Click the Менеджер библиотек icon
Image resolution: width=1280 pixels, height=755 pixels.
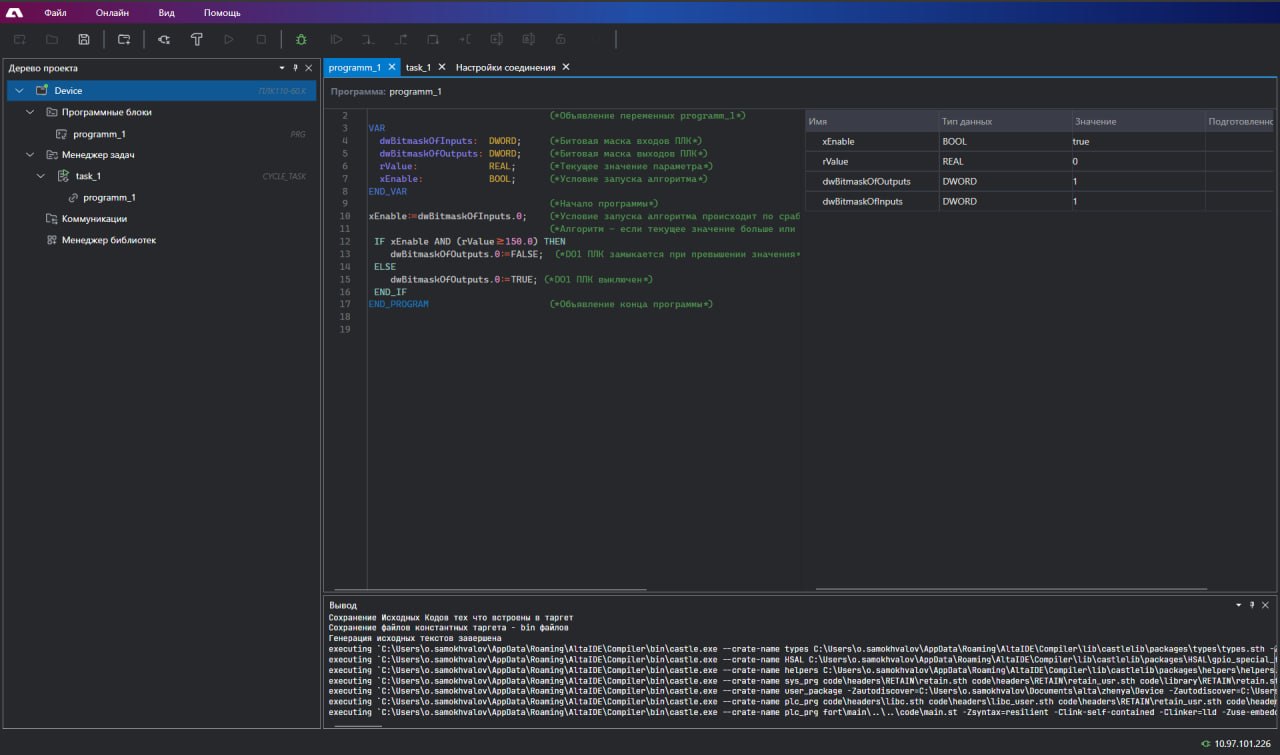(x=51, y=240)
